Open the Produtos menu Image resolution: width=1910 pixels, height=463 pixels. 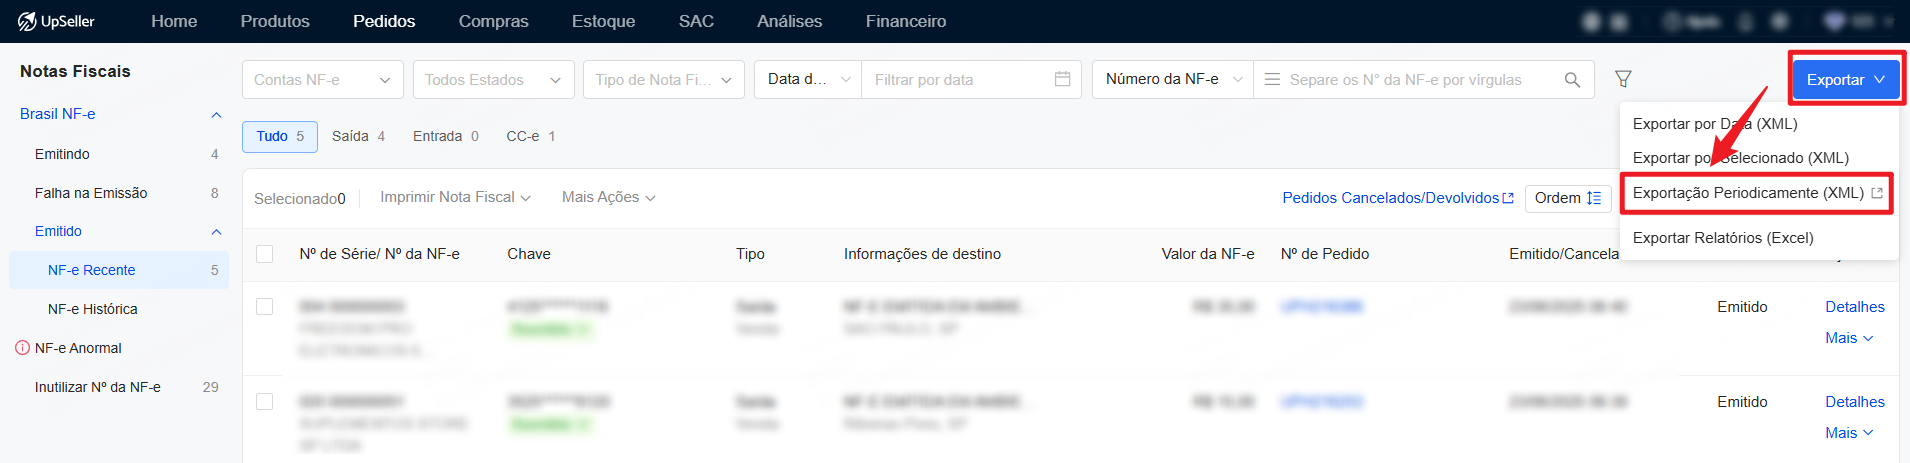click(275, 21)
